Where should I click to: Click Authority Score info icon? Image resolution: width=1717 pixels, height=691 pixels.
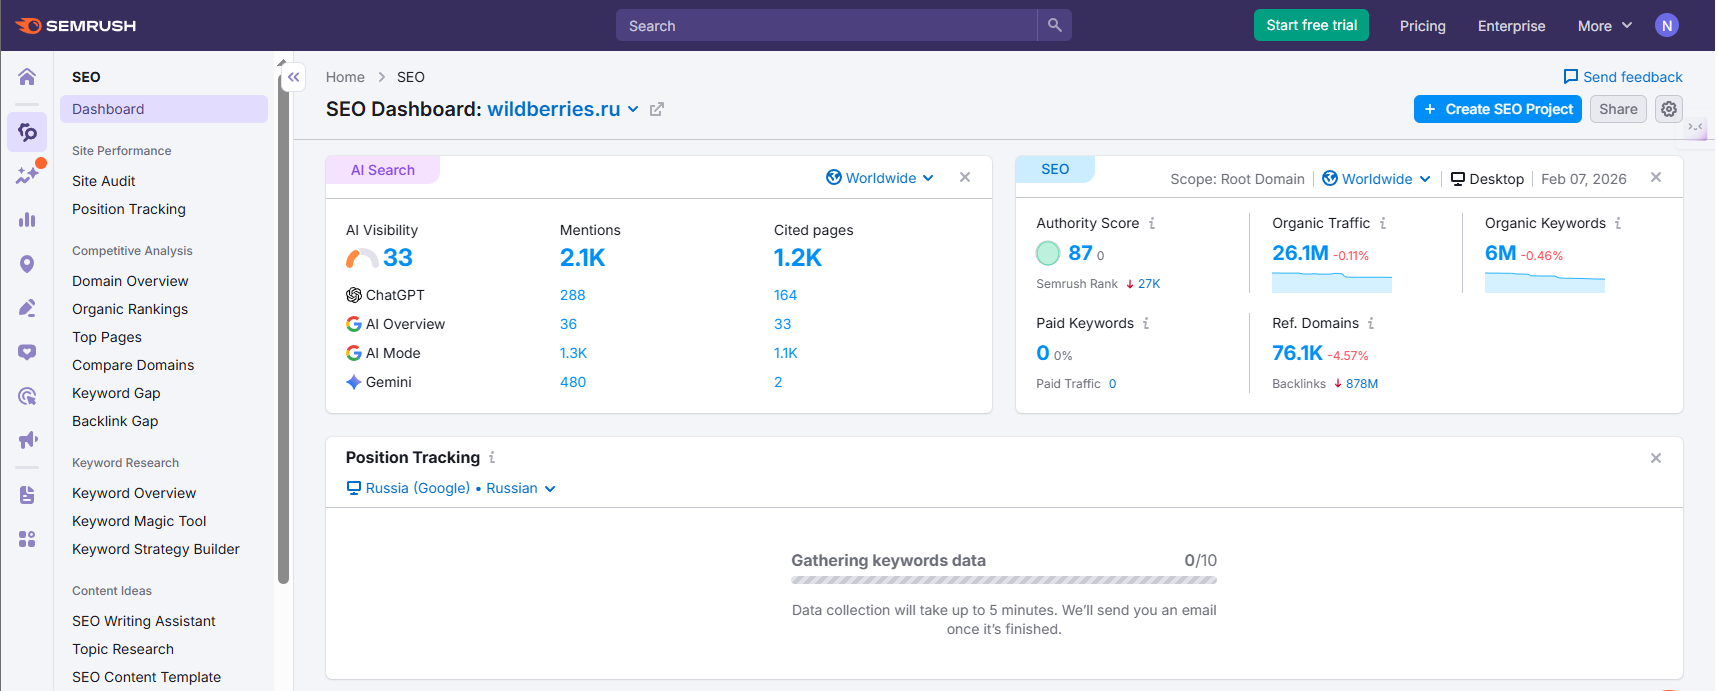point(1152,223)
